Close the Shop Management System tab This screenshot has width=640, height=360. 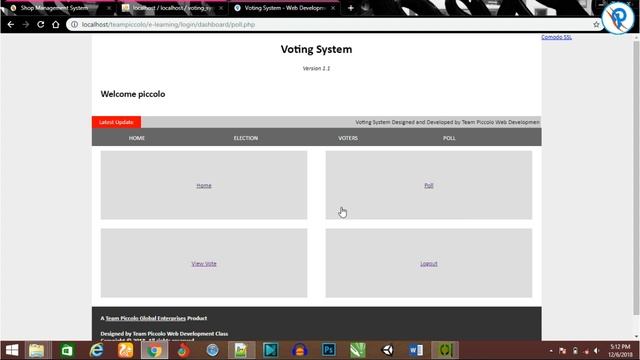pyautogui.click(x=109, y=8)
